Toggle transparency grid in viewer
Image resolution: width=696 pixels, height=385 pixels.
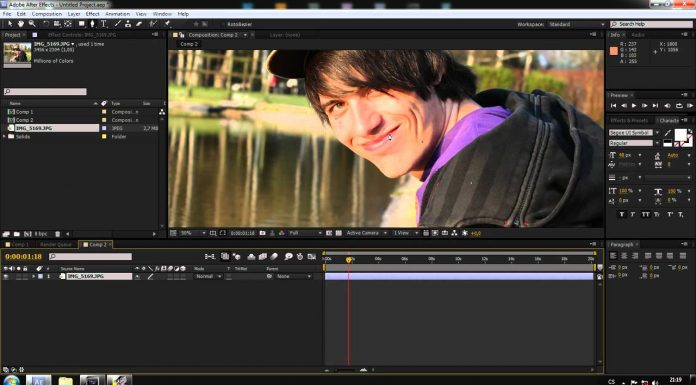339,233
